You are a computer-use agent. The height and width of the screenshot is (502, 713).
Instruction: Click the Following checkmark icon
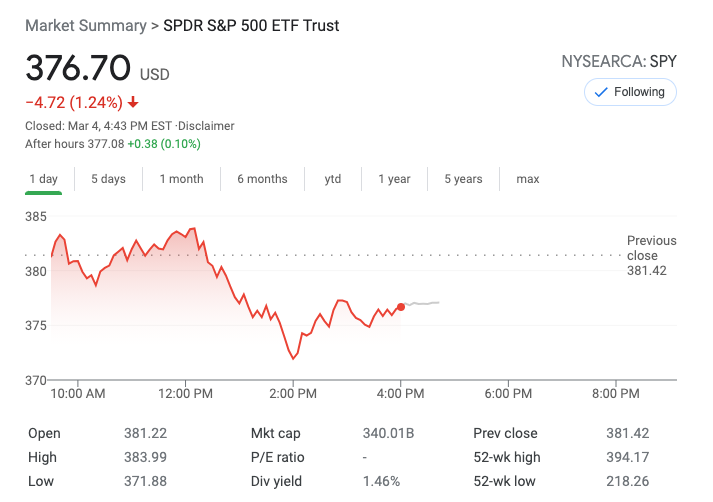pos(601,92)
